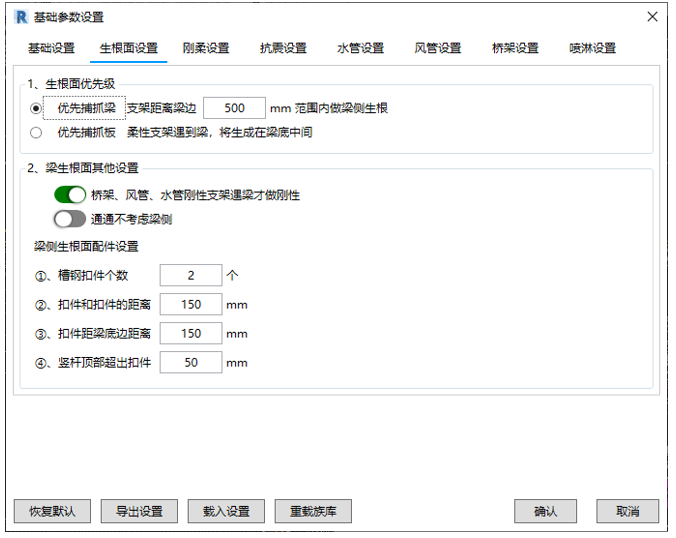Click the 支架距离梁边 input field with 500
The width and height of the screenshot is (676, 538).
[234, 108]
